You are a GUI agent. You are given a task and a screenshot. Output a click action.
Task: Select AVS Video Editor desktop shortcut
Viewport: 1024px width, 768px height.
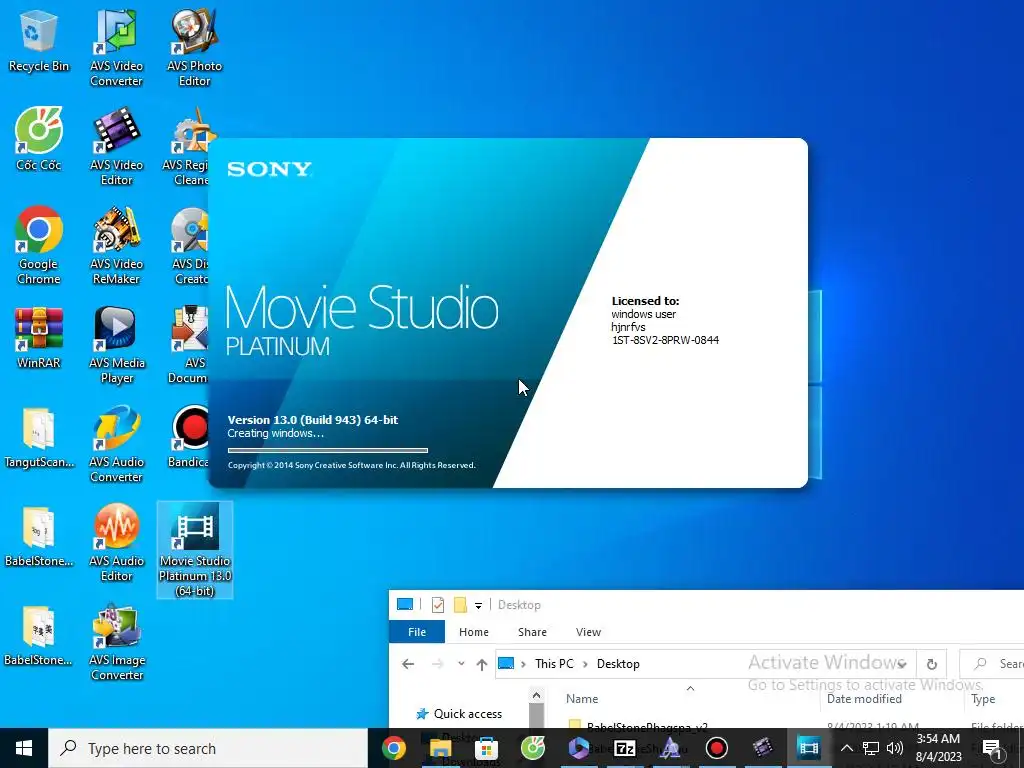click(116, 148)
